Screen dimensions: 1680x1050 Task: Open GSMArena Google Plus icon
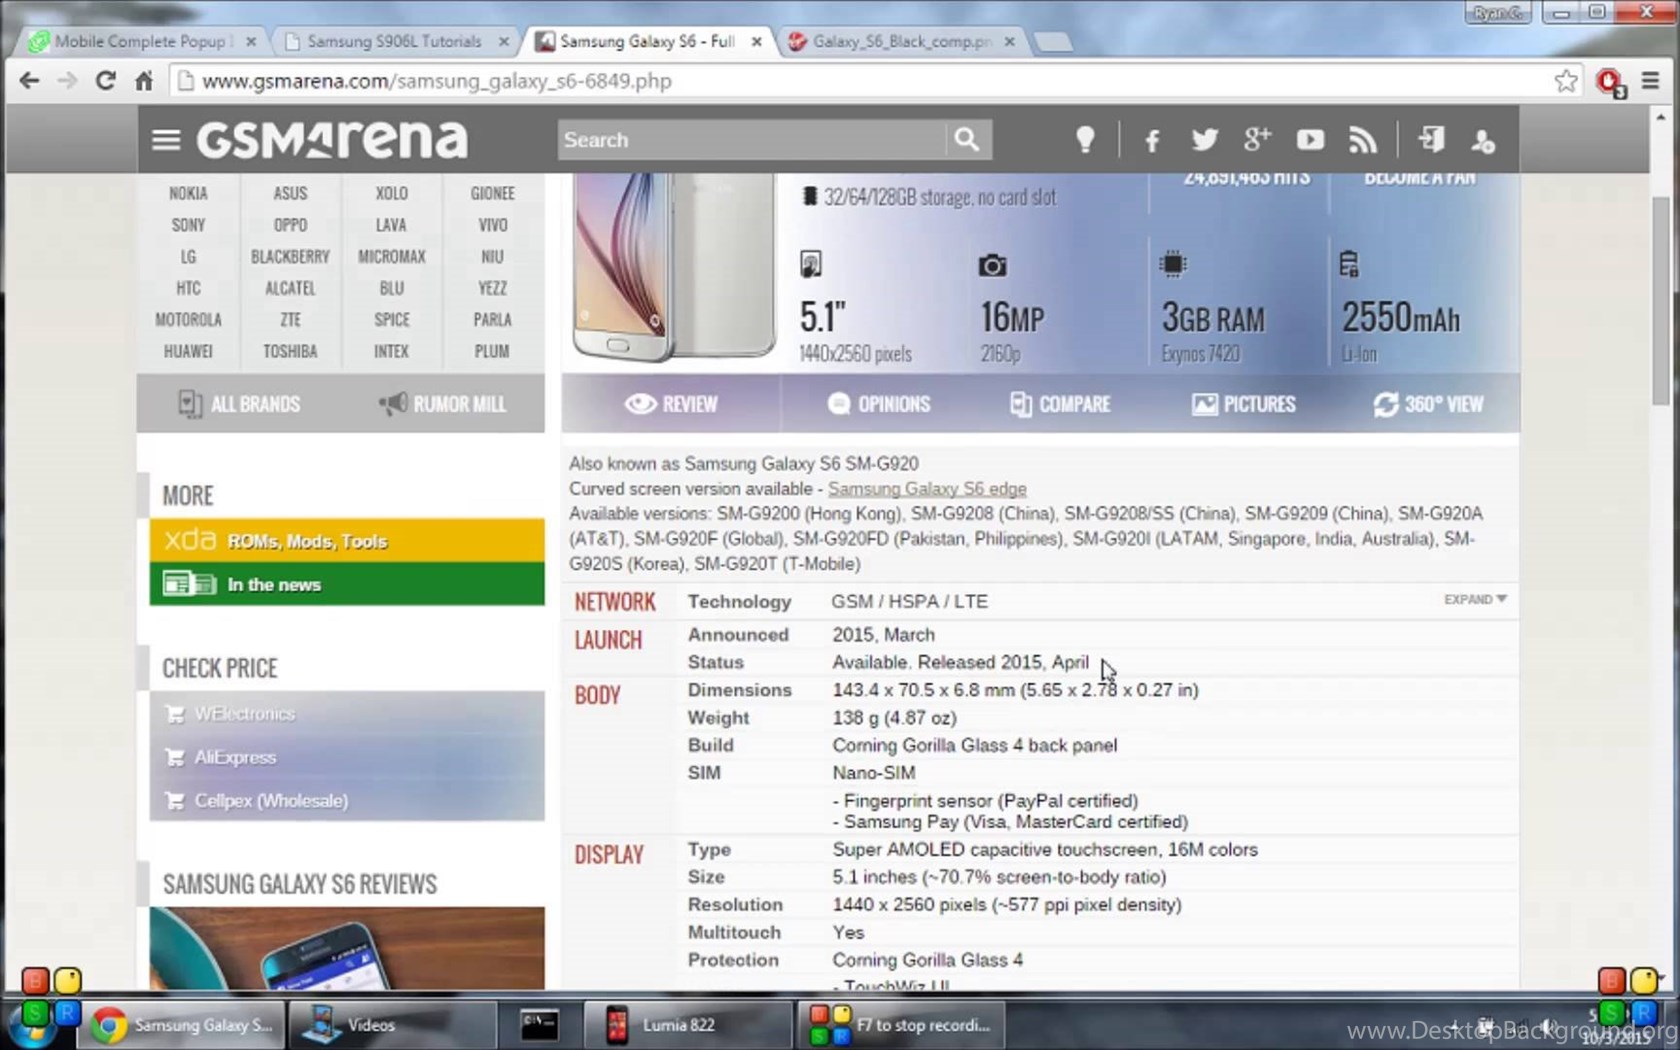pos(1257,140)
